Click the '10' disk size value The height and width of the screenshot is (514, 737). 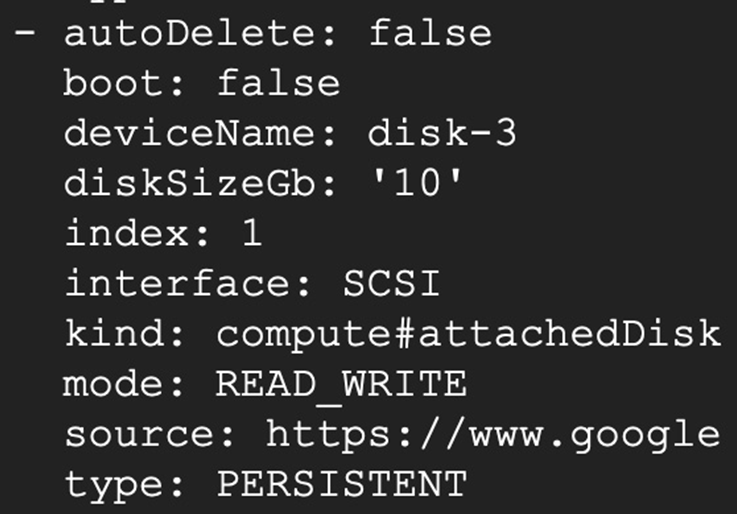tap(416, 184)
